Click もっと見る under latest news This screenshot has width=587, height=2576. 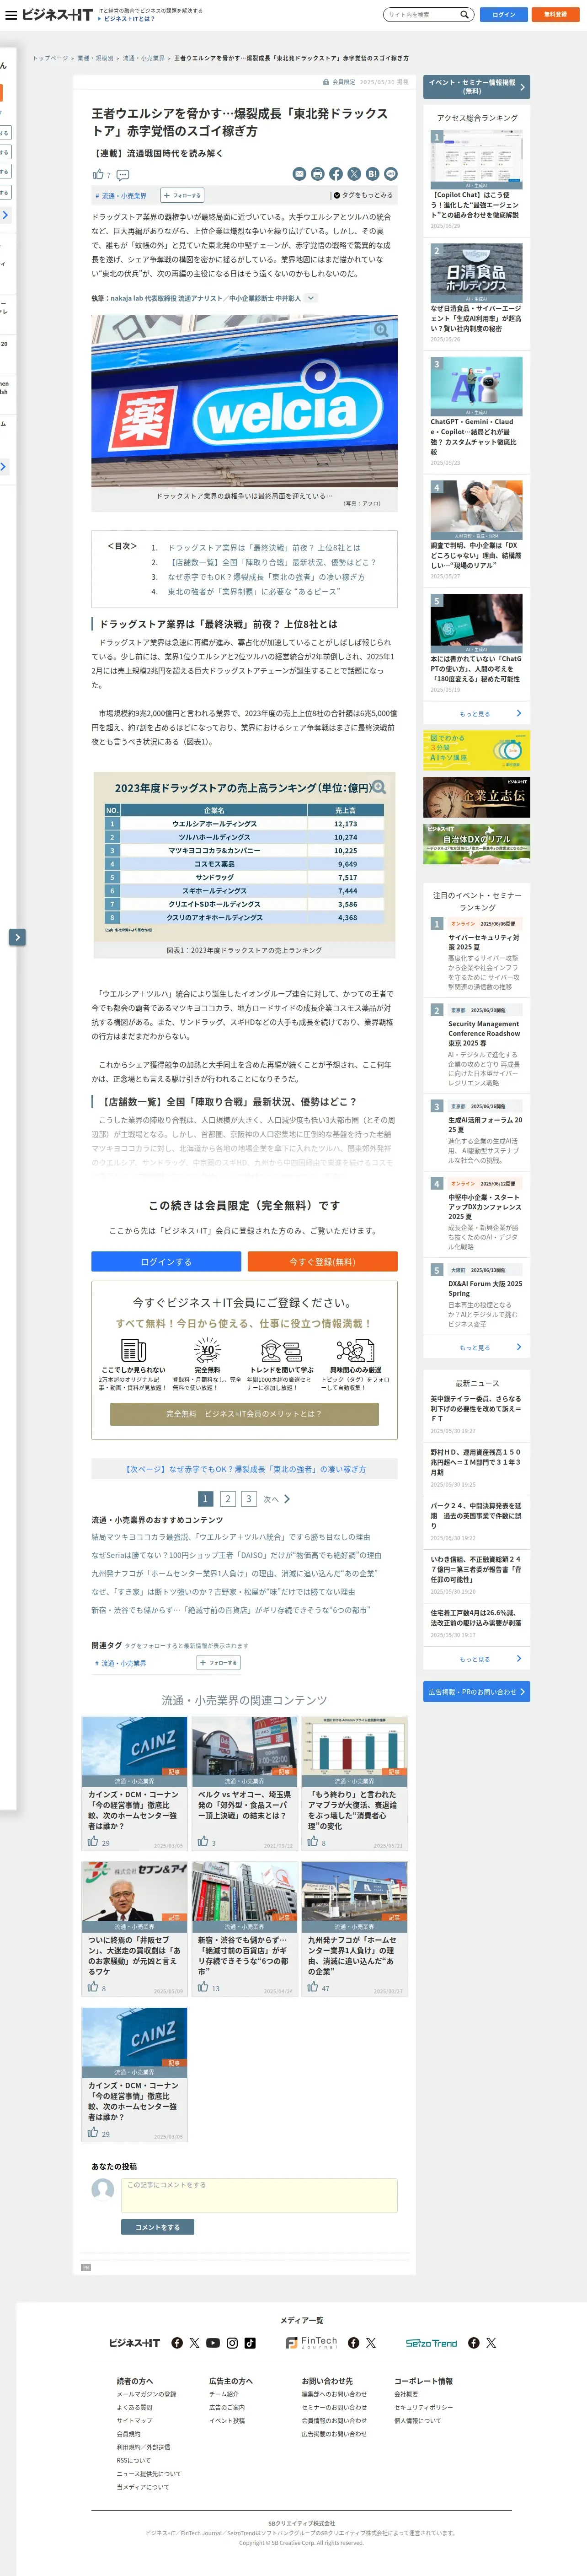[476, 1659]
